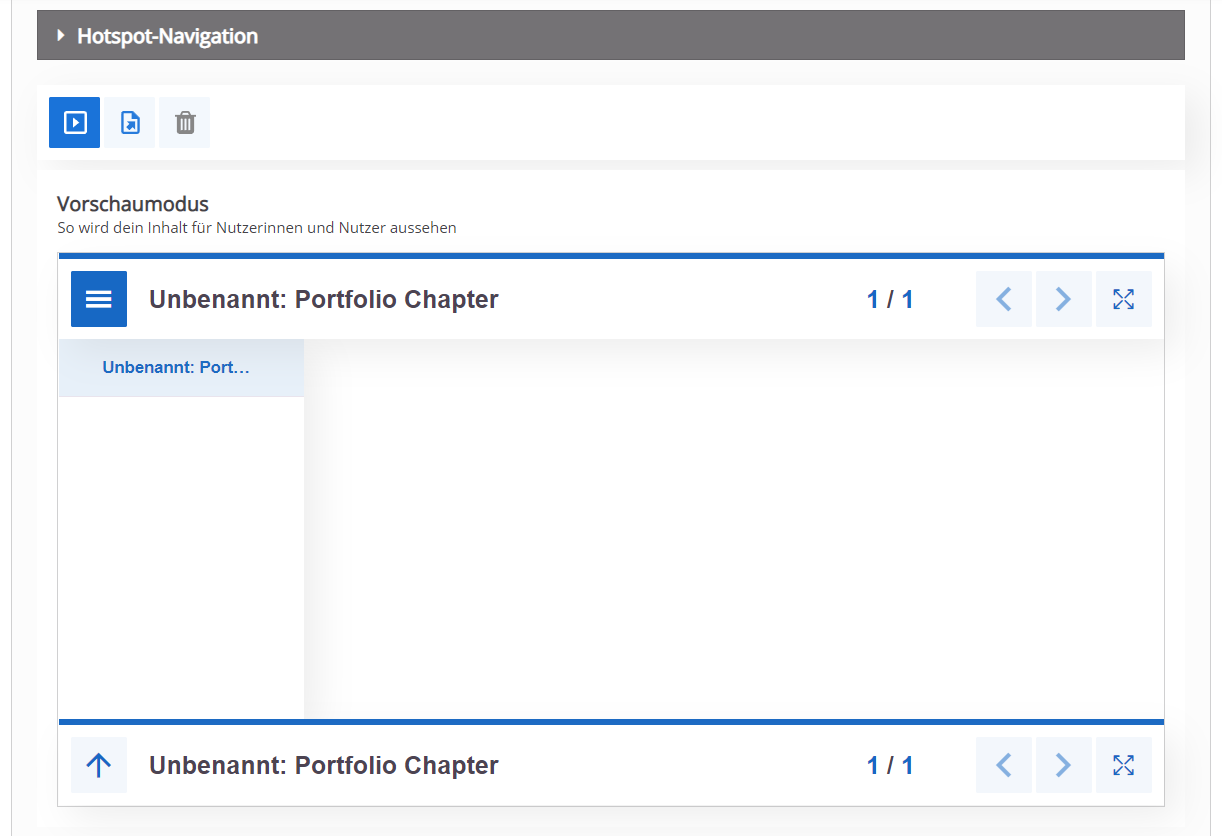
Task: Click bottom bar title Unbenannt: Portfolio Chapter
Action: (324, 765)
